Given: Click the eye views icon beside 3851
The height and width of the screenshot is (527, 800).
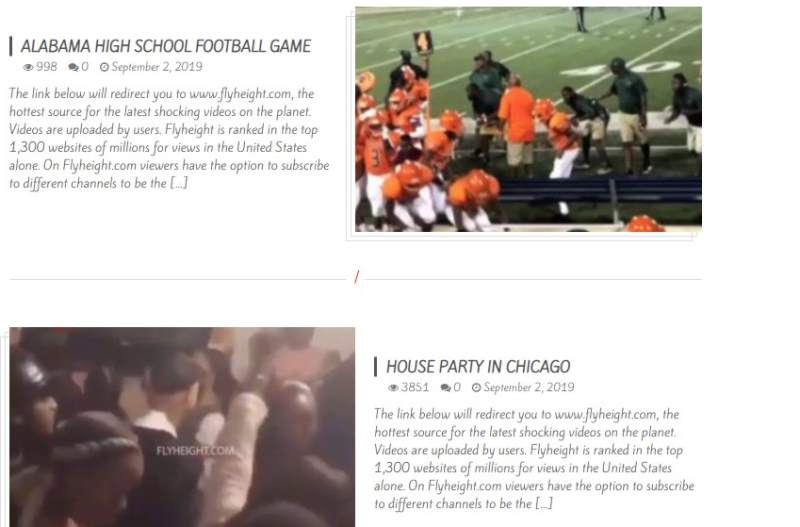Looking at the screenshot, I should click(x=393, y=388).
